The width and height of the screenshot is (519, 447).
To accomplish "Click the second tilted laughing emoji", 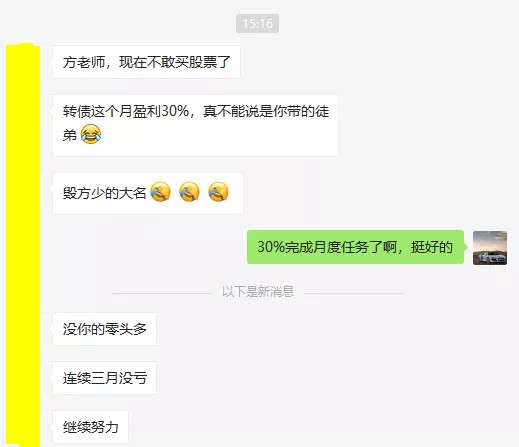I will (x=189, y=192).
